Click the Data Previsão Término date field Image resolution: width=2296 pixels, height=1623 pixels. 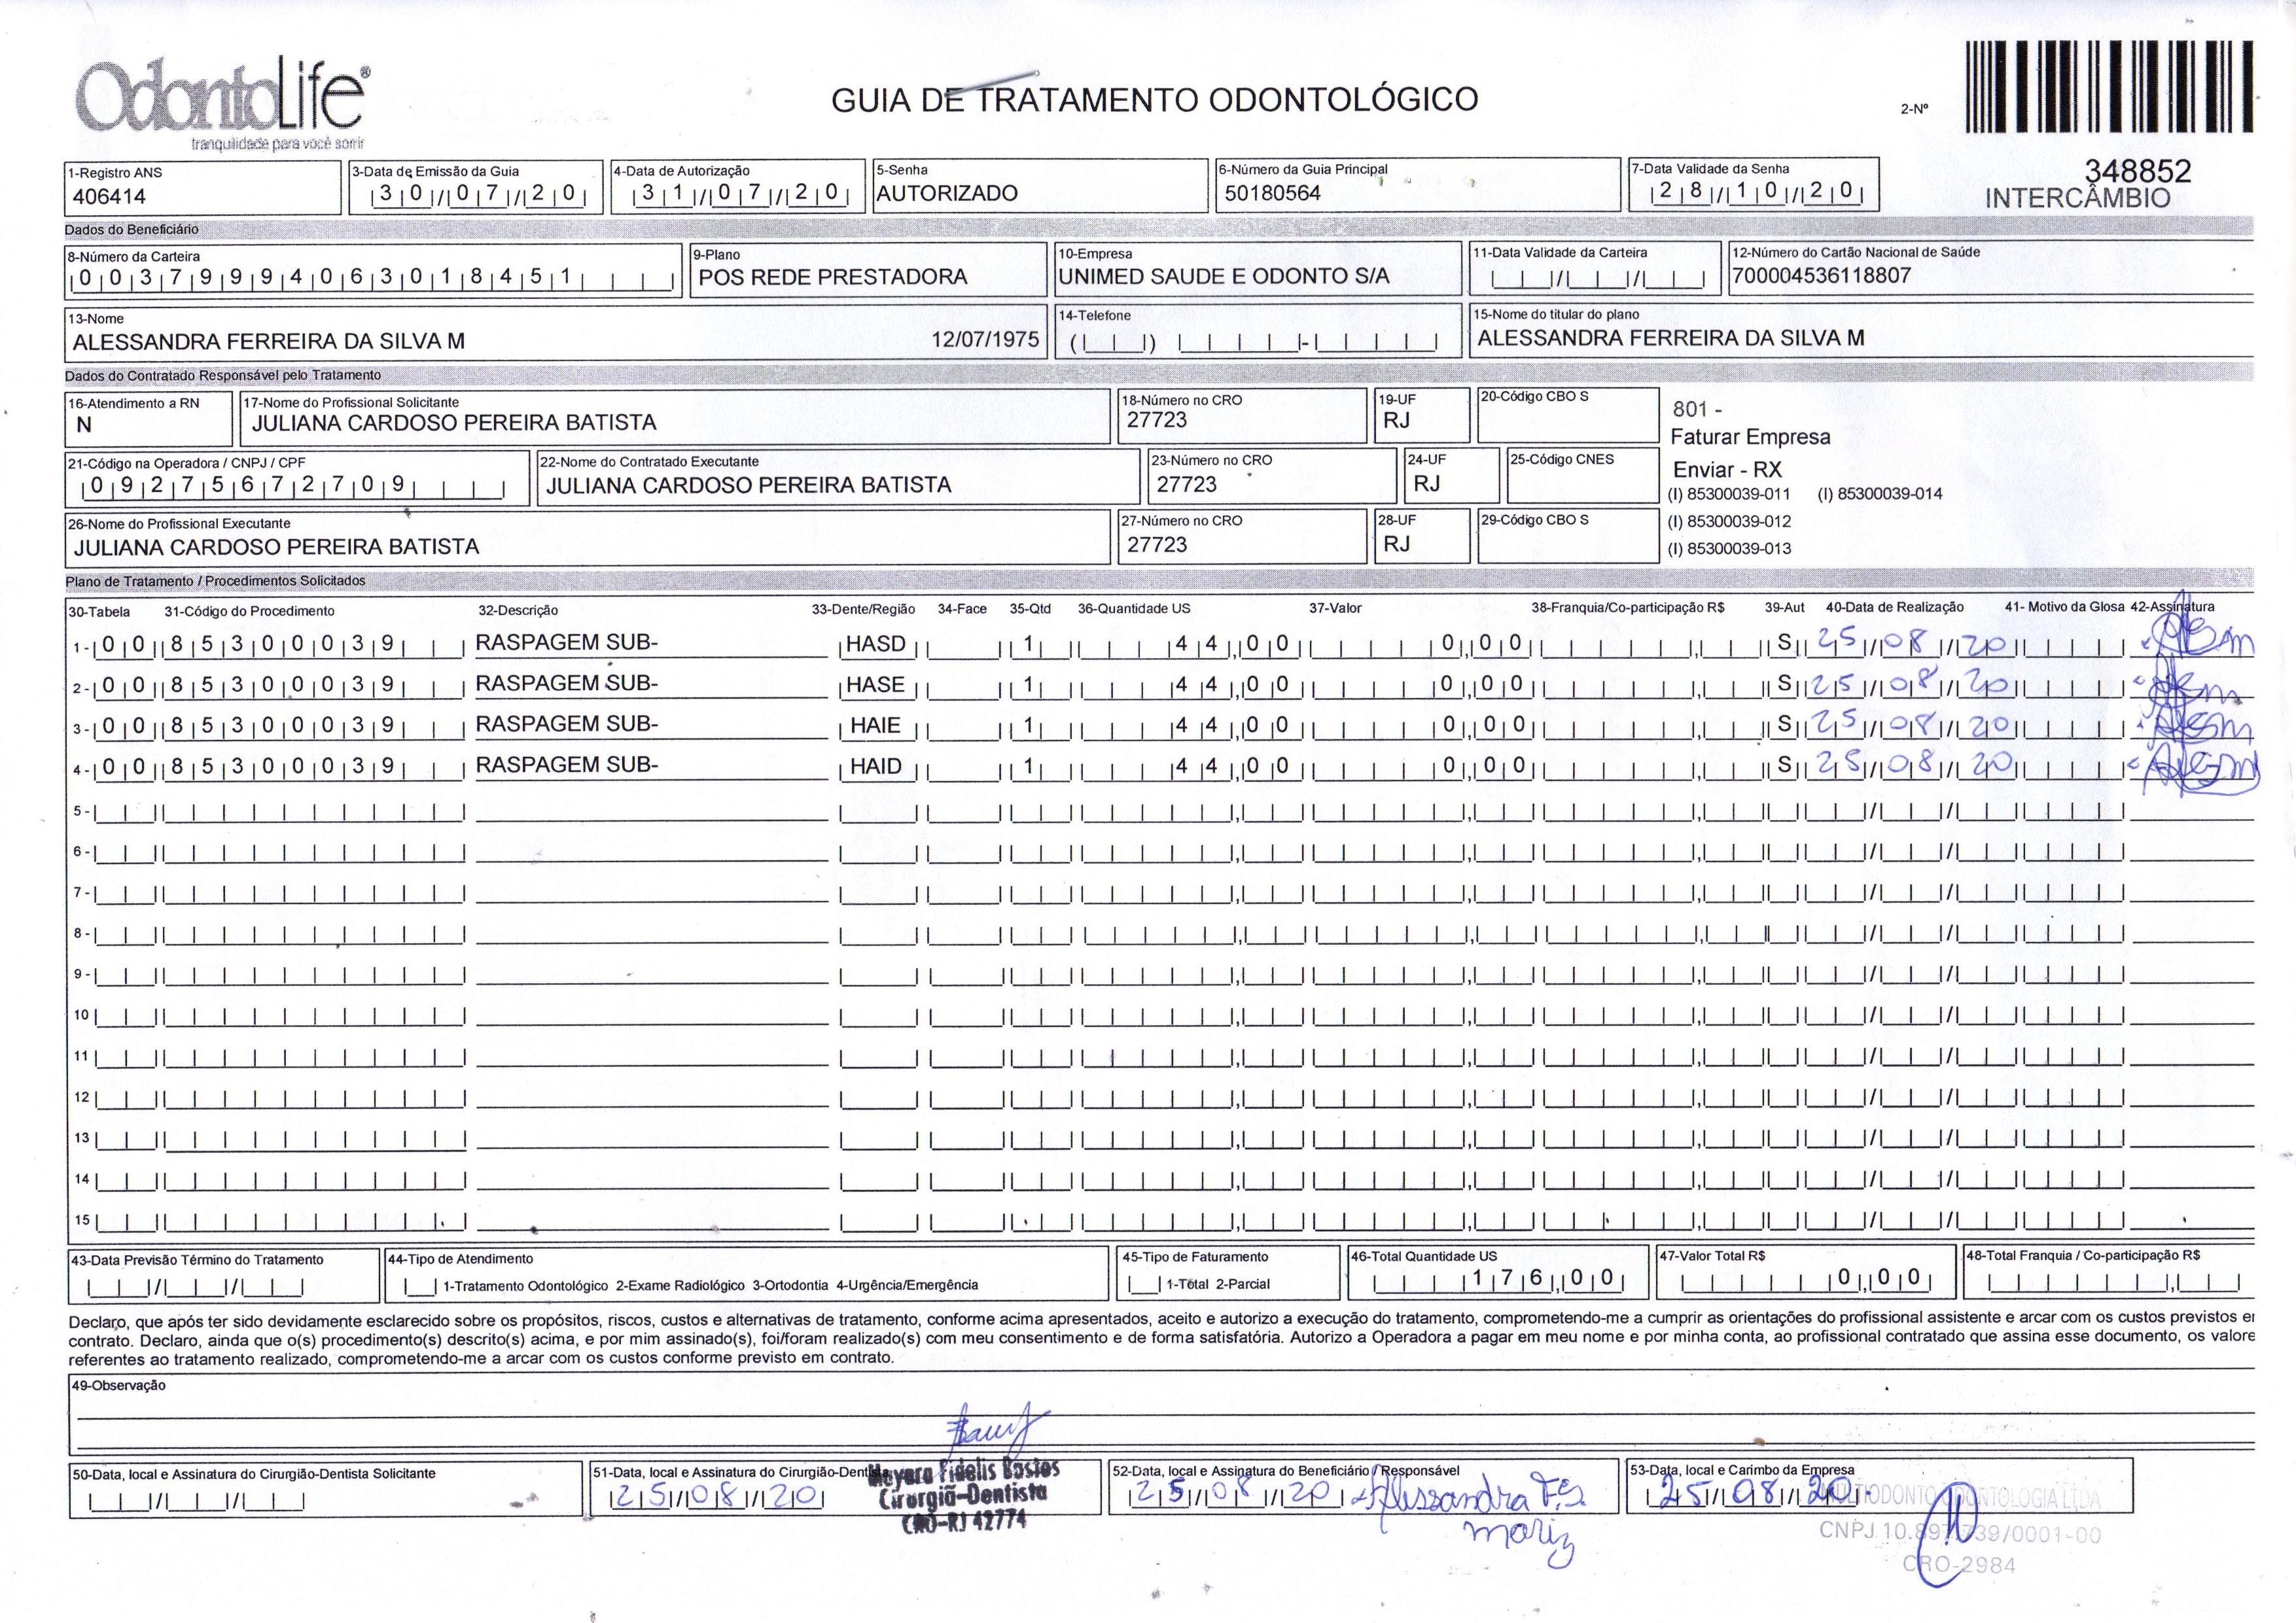[196, 1287]
